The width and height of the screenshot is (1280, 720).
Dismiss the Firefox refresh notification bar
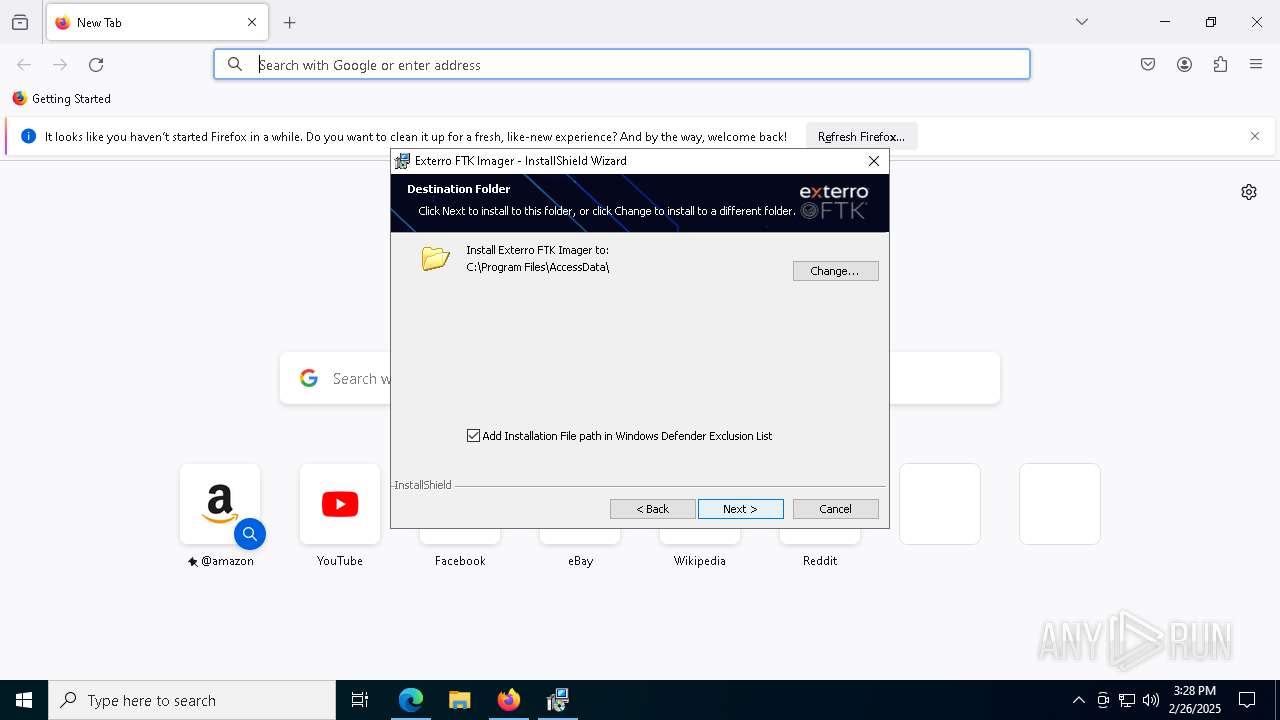[x=1255, y=136]
